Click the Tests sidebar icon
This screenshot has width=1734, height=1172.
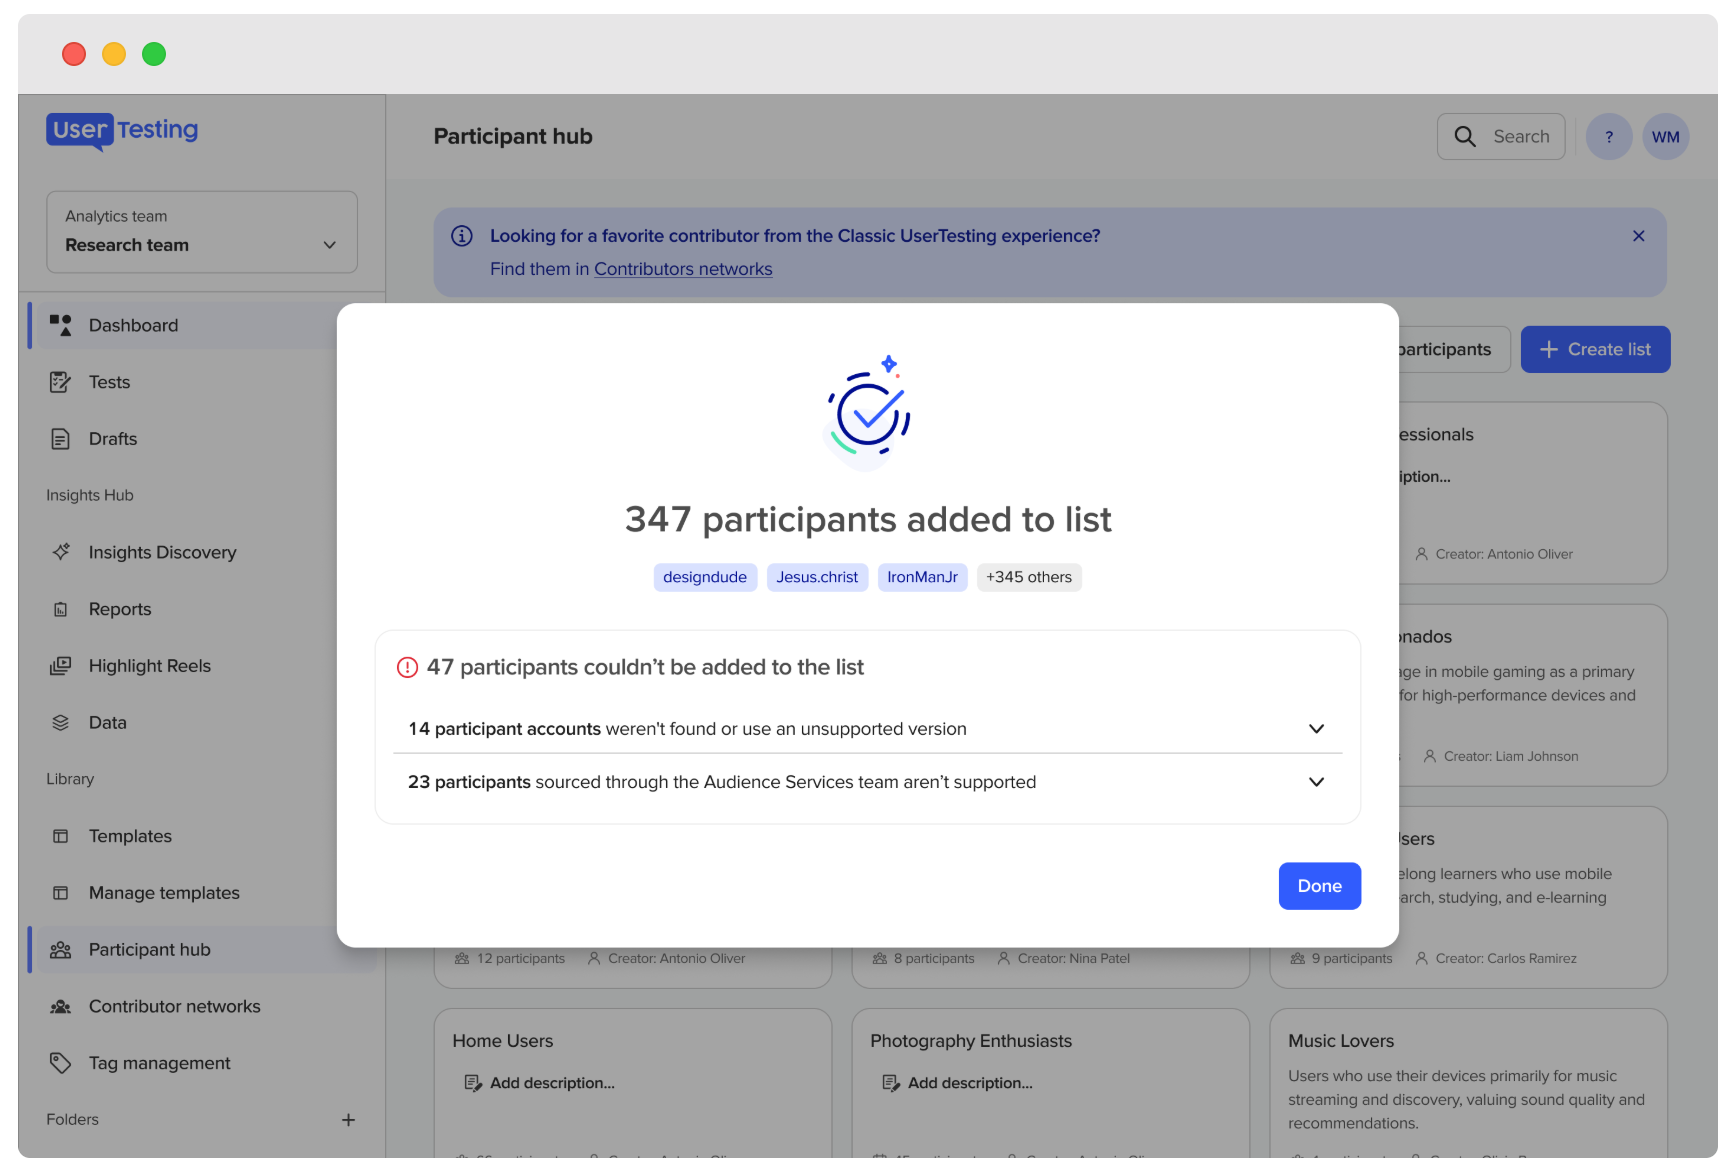[60, 382]
